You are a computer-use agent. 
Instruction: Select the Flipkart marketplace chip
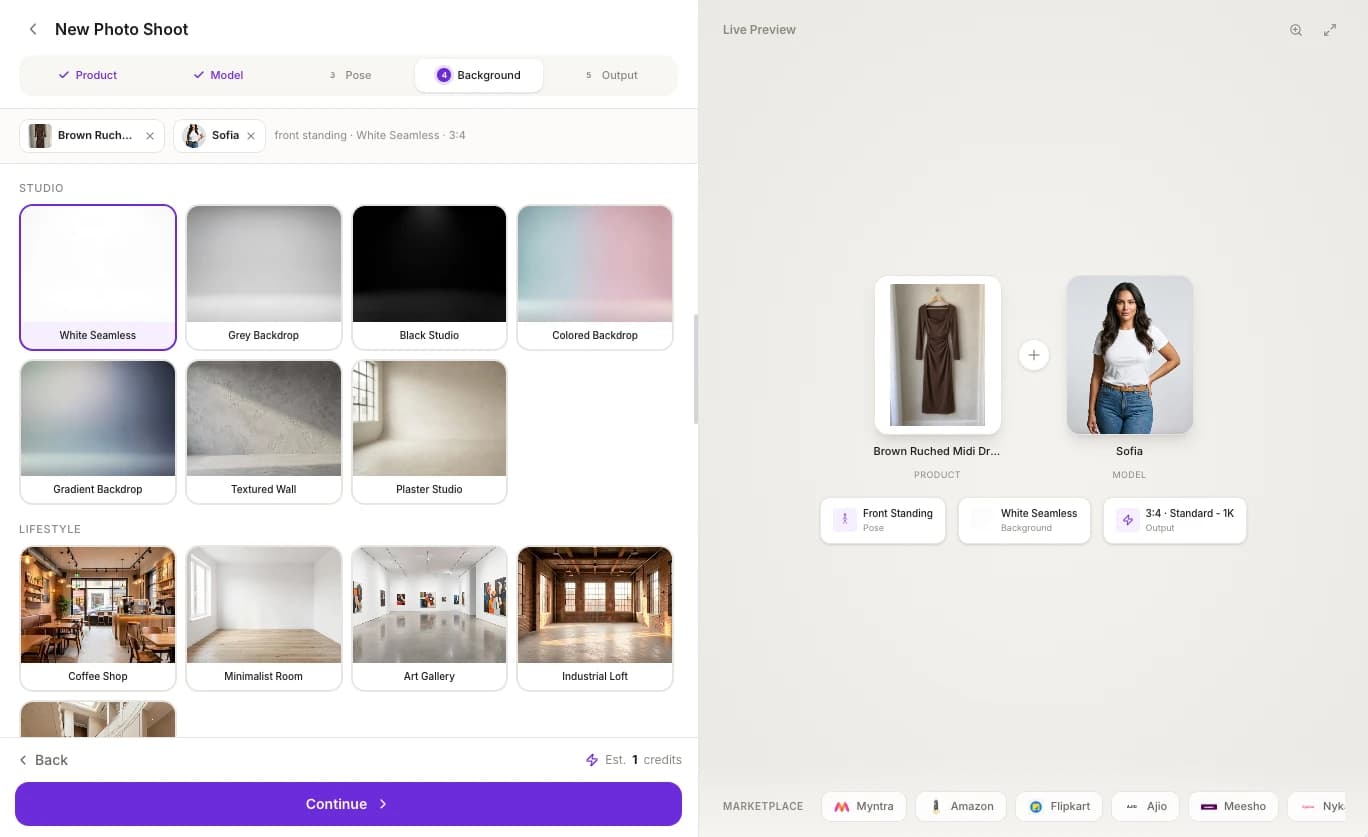click(1060, 806)
